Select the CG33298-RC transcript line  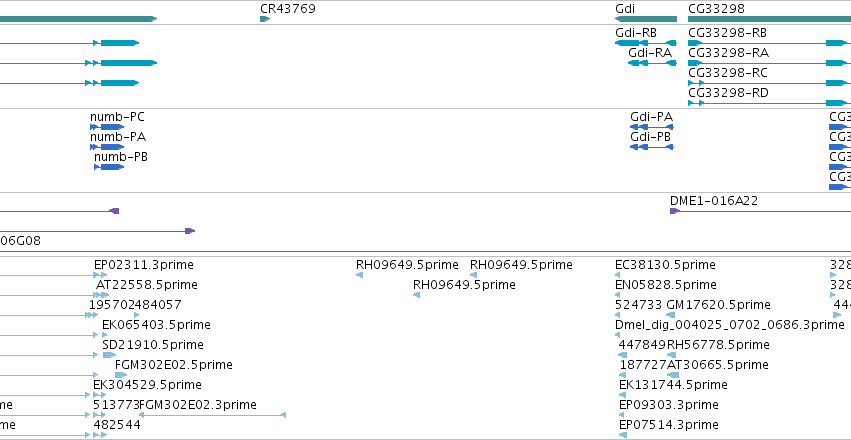pyautogui.click(x=769, y=83)
